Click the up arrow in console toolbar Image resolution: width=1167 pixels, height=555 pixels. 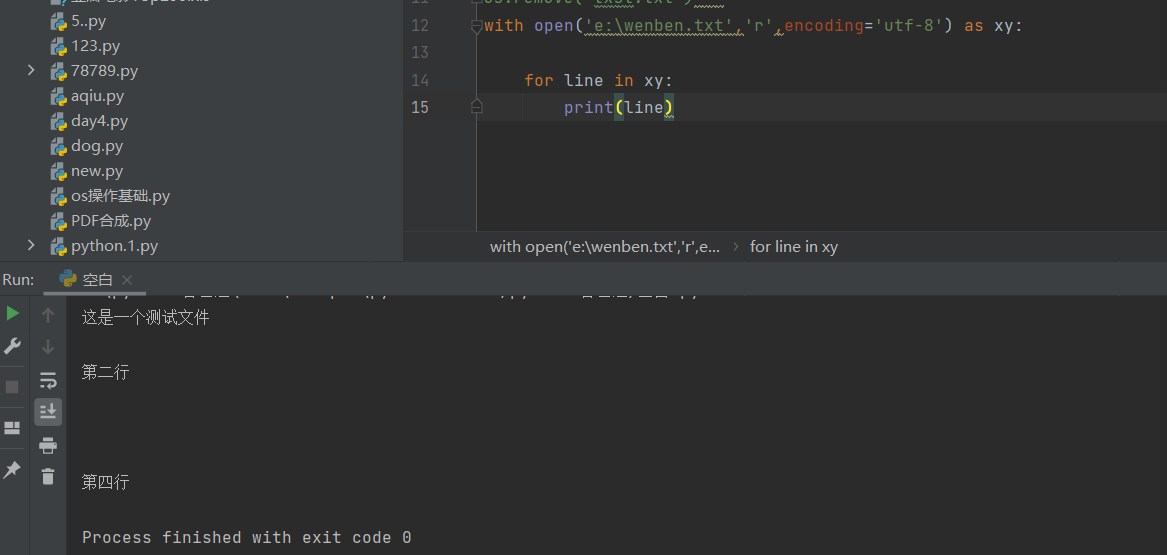coord(48,315)
